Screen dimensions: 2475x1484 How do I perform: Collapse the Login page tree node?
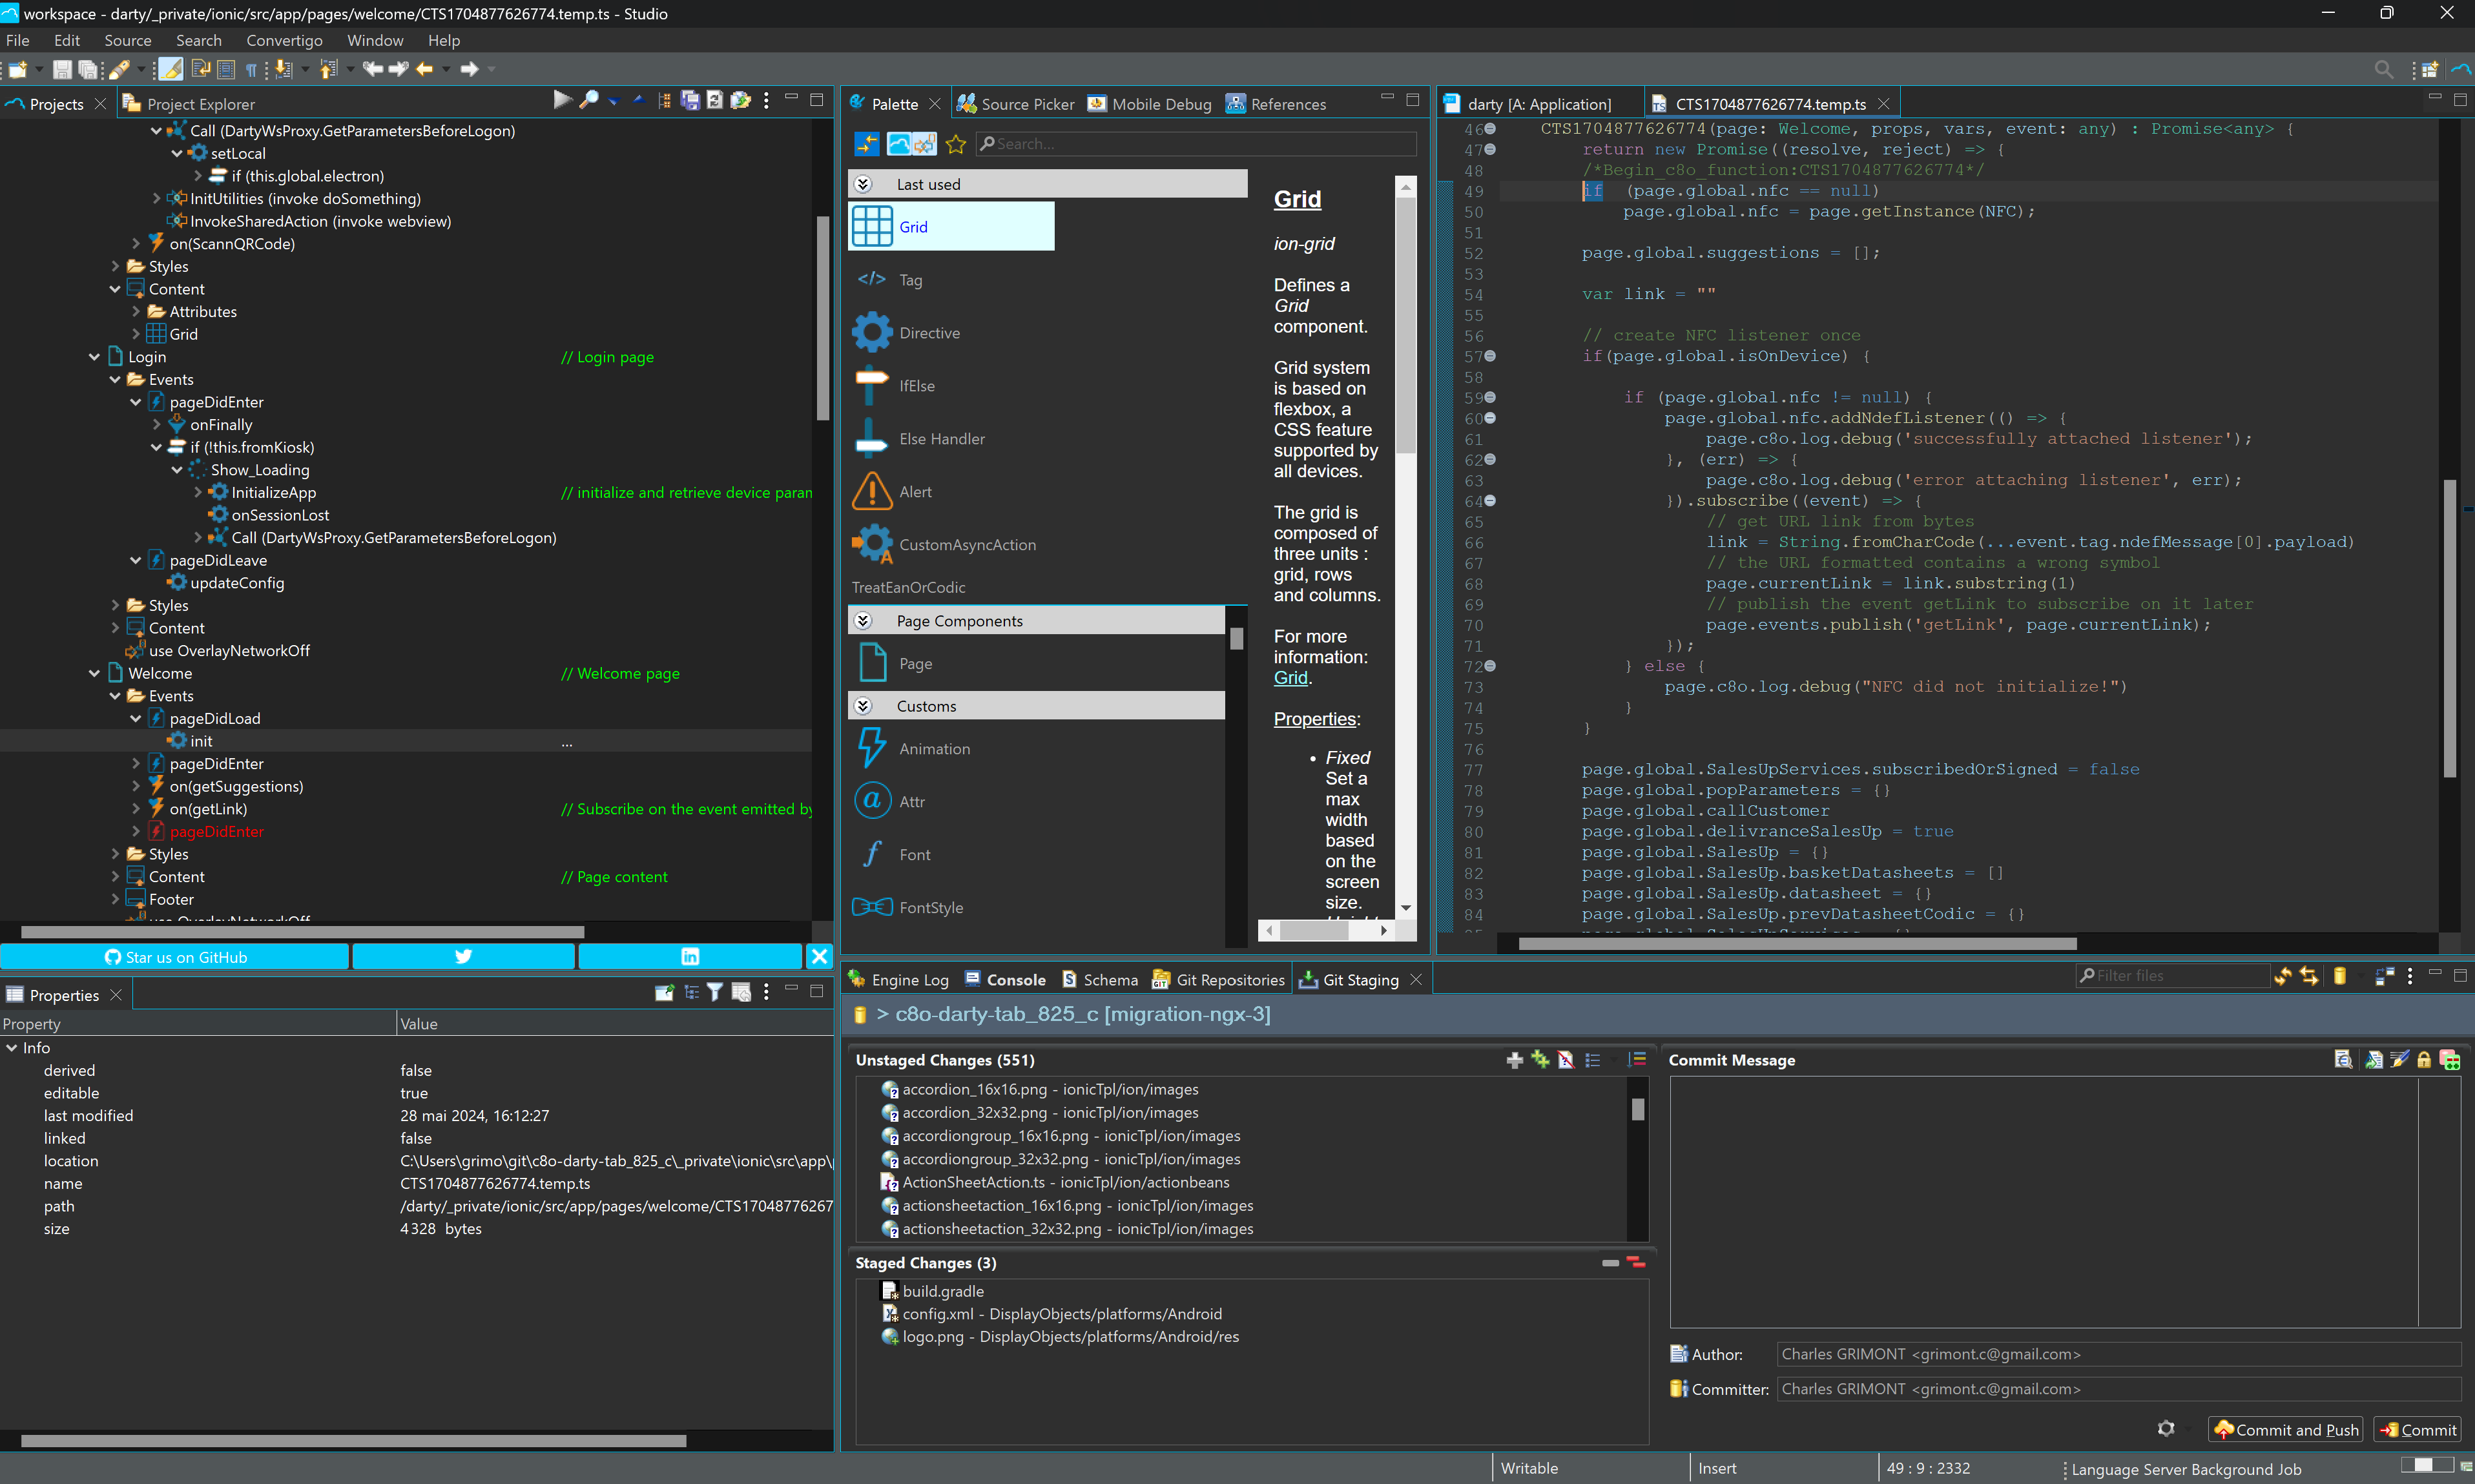pyautogui.click(x=94, y=357)
